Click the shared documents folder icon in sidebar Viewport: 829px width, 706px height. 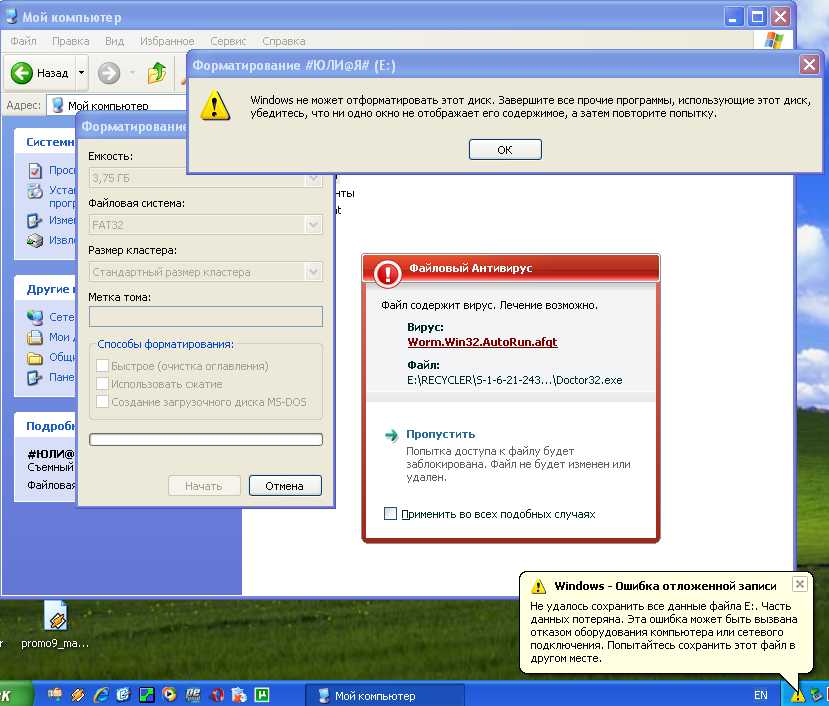35,358
